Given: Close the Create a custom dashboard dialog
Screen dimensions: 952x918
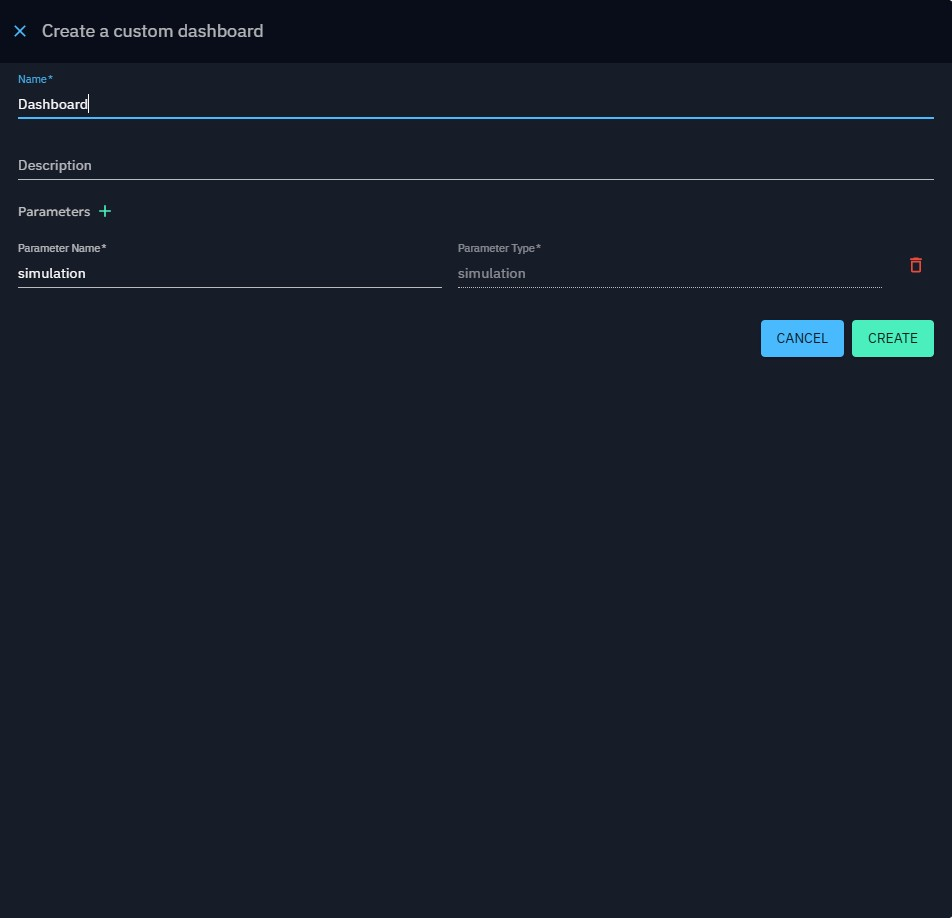Looking at the screenshot, I should (x=20, y=31).
